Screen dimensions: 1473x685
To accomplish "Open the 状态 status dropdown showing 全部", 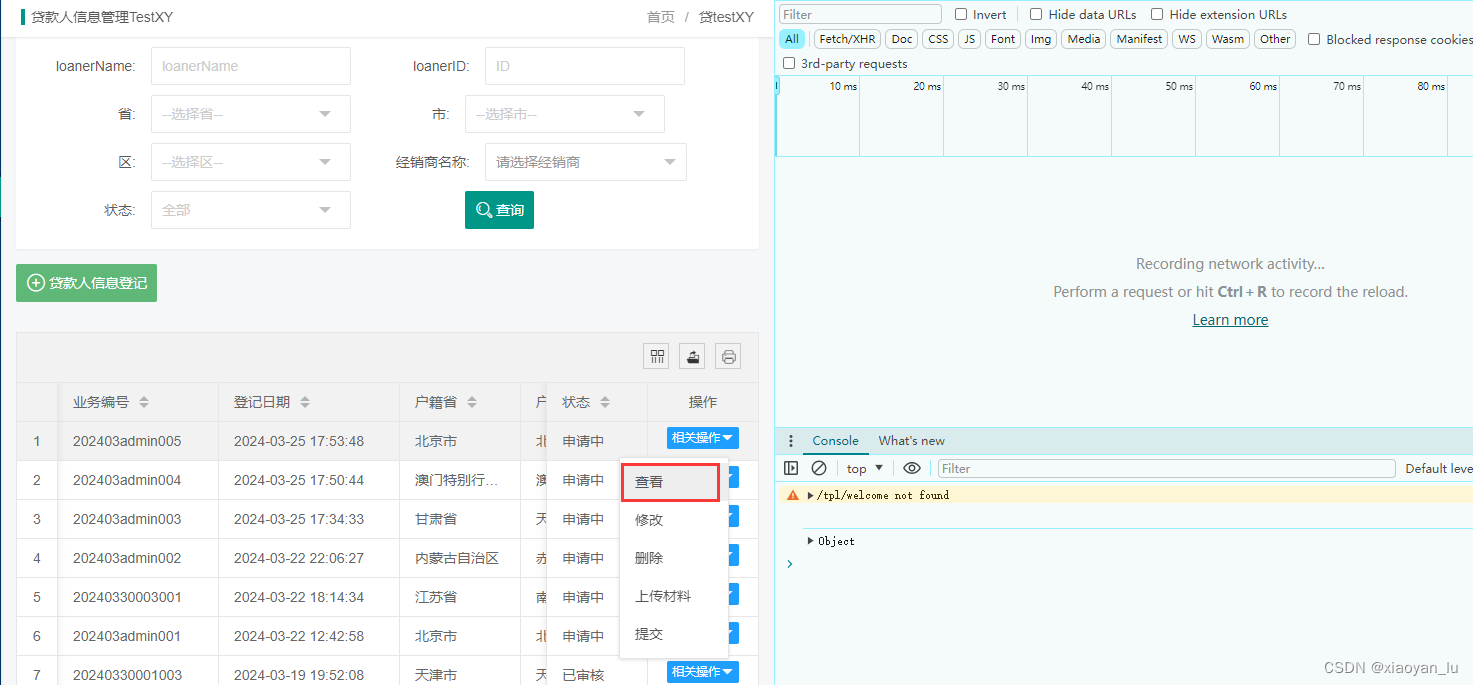I will [x=250, y=210].
